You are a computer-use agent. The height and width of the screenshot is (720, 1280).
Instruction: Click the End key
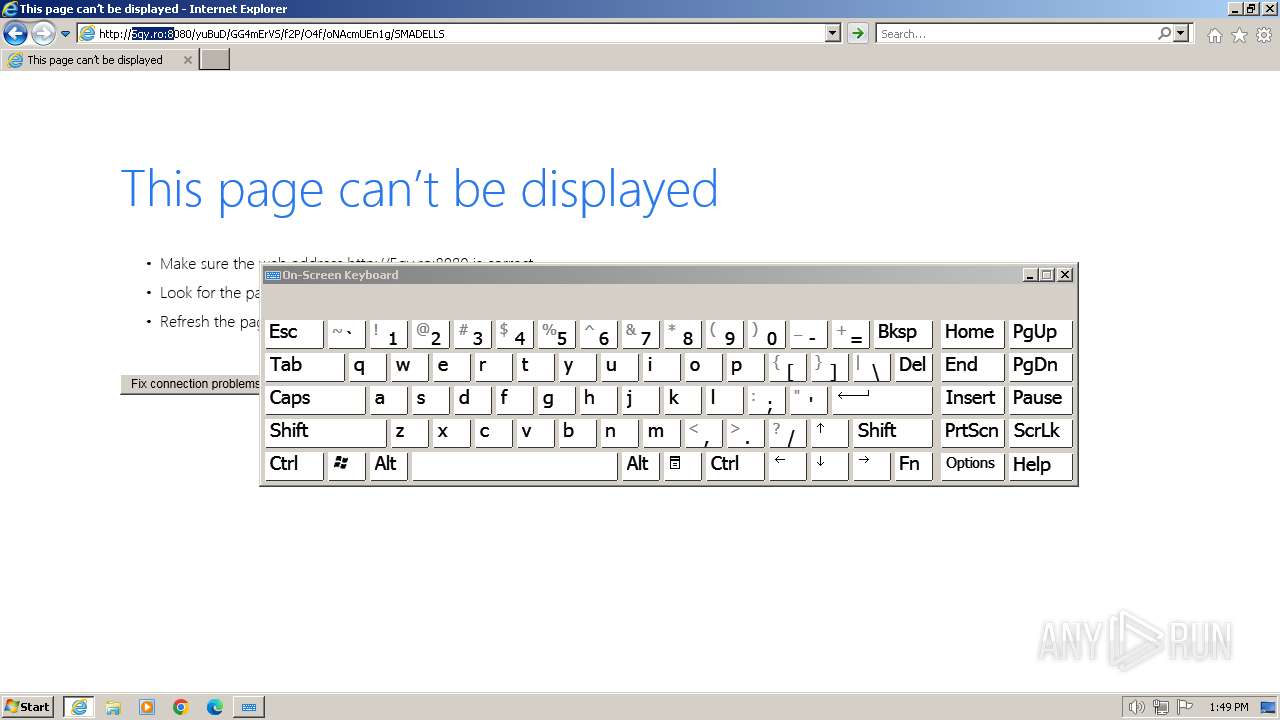972,366
